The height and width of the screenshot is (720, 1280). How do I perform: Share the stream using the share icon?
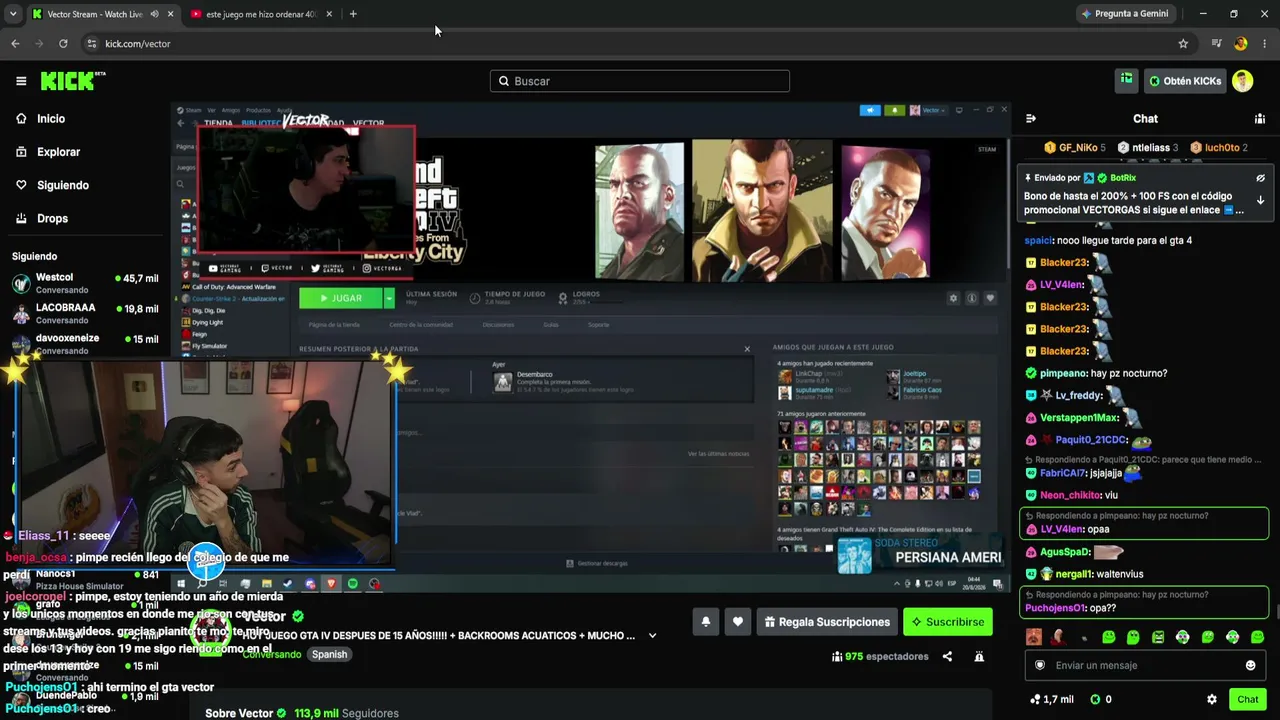click(947, 657)
